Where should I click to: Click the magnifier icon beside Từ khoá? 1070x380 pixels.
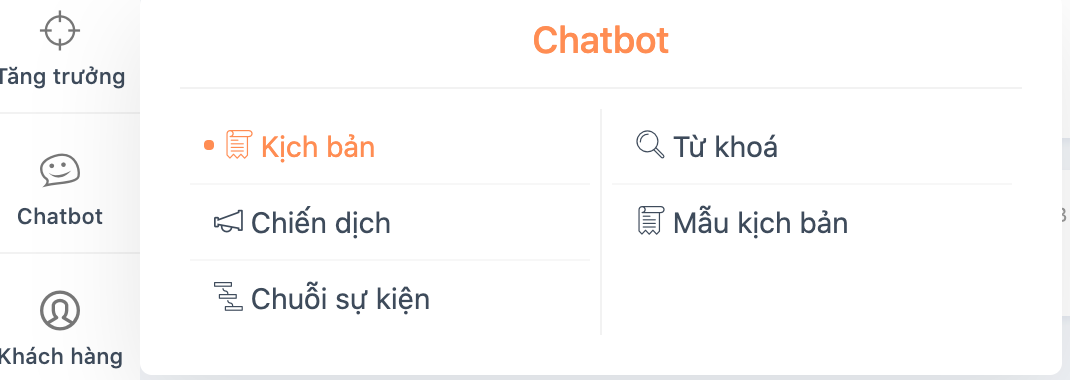650,145
